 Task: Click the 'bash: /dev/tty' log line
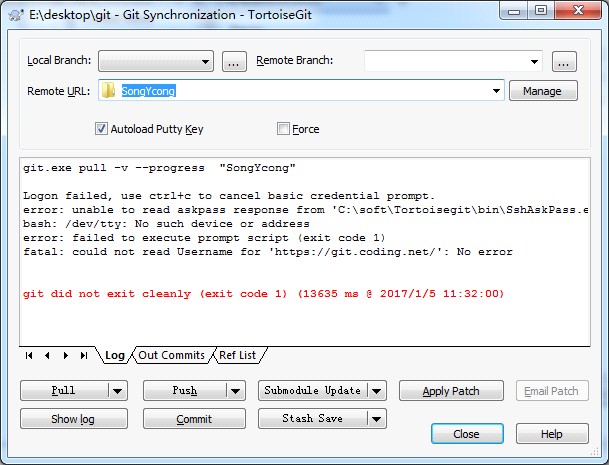166,224
